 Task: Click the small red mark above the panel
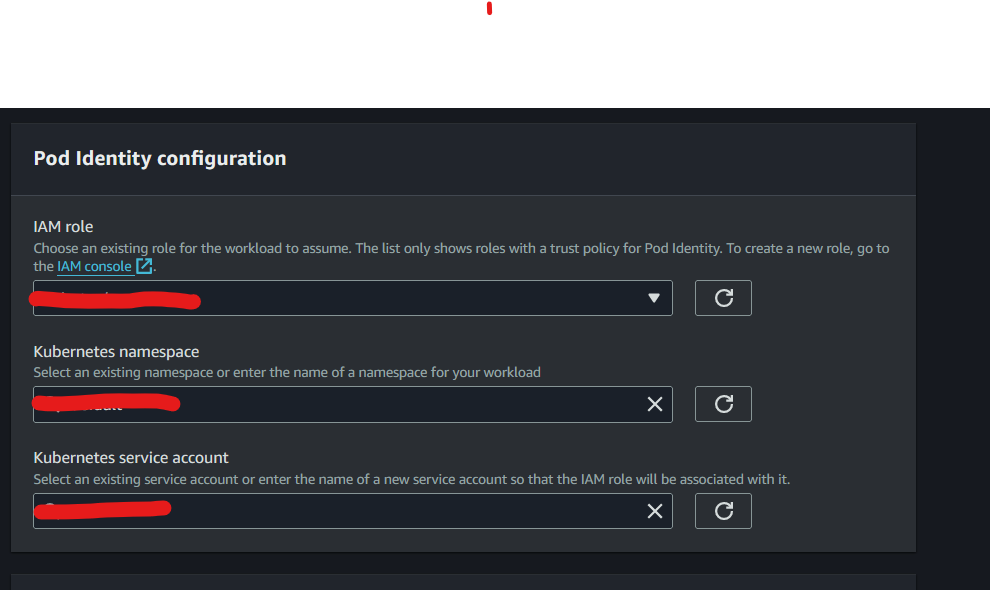coord(489,8)
